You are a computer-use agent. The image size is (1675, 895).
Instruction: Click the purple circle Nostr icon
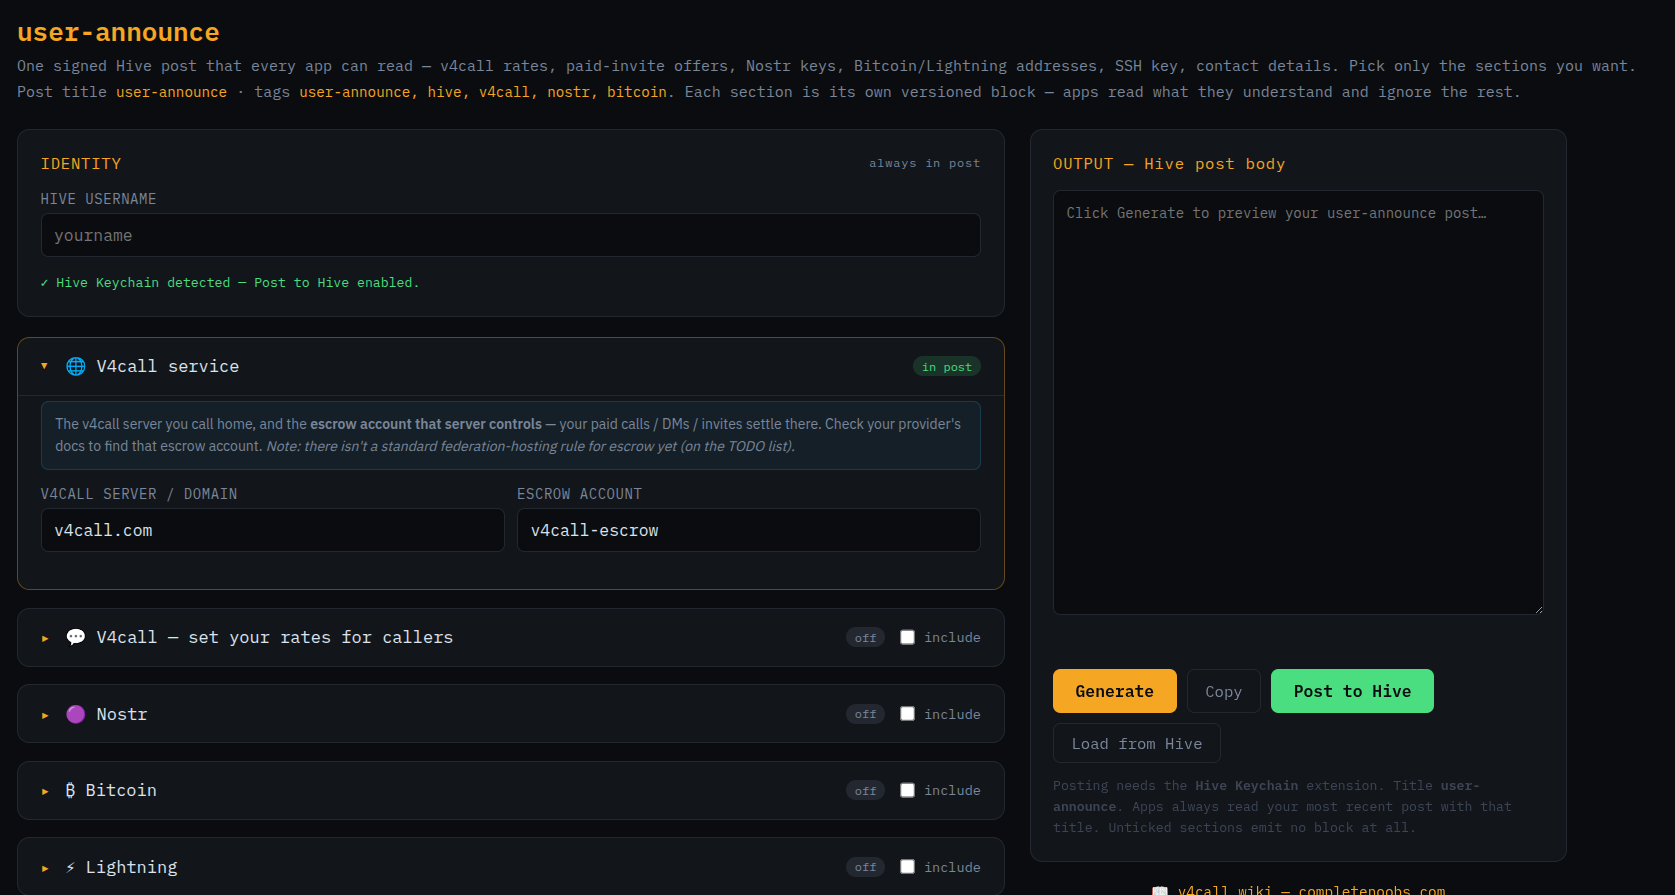[x=76, y=714]
